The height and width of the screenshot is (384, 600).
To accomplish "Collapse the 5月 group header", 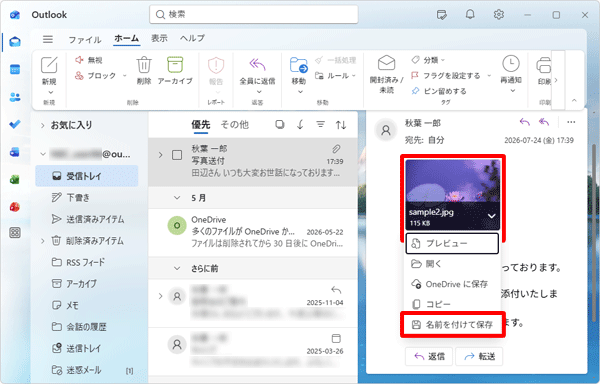I will coord(177,198).
